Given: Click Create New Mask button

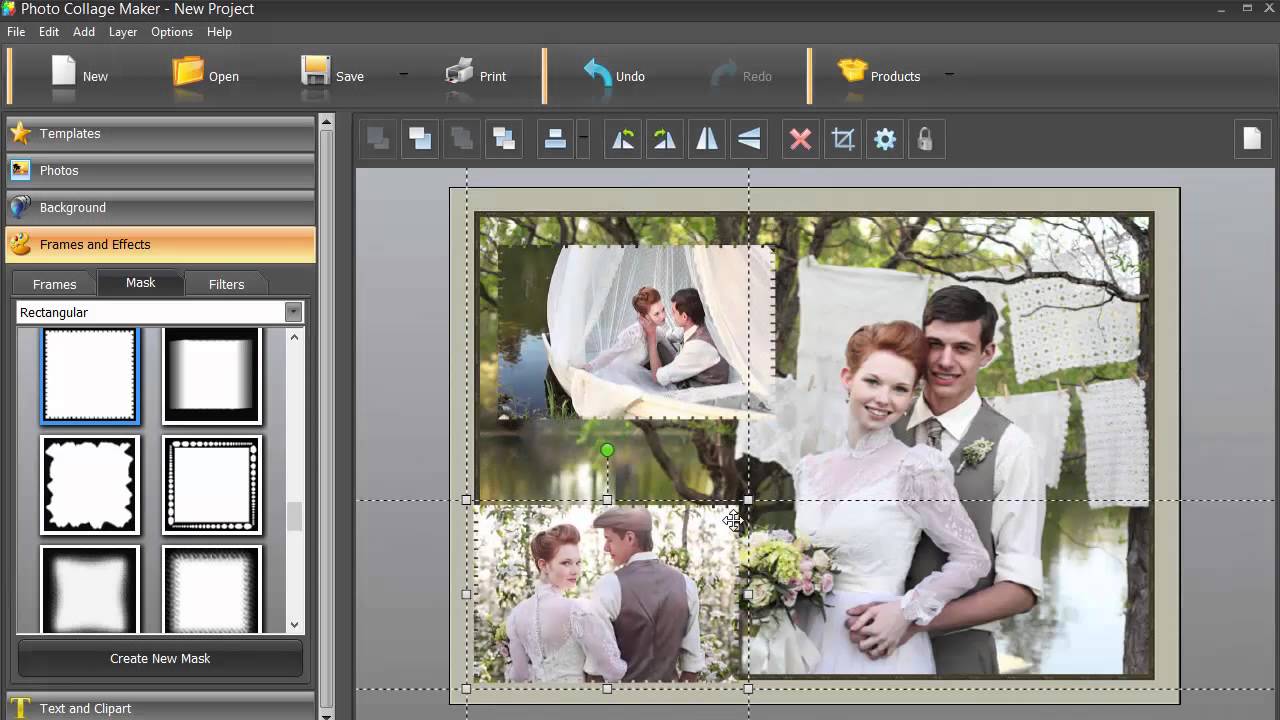Looking at the screenshot, I should (x=160, y=658).
